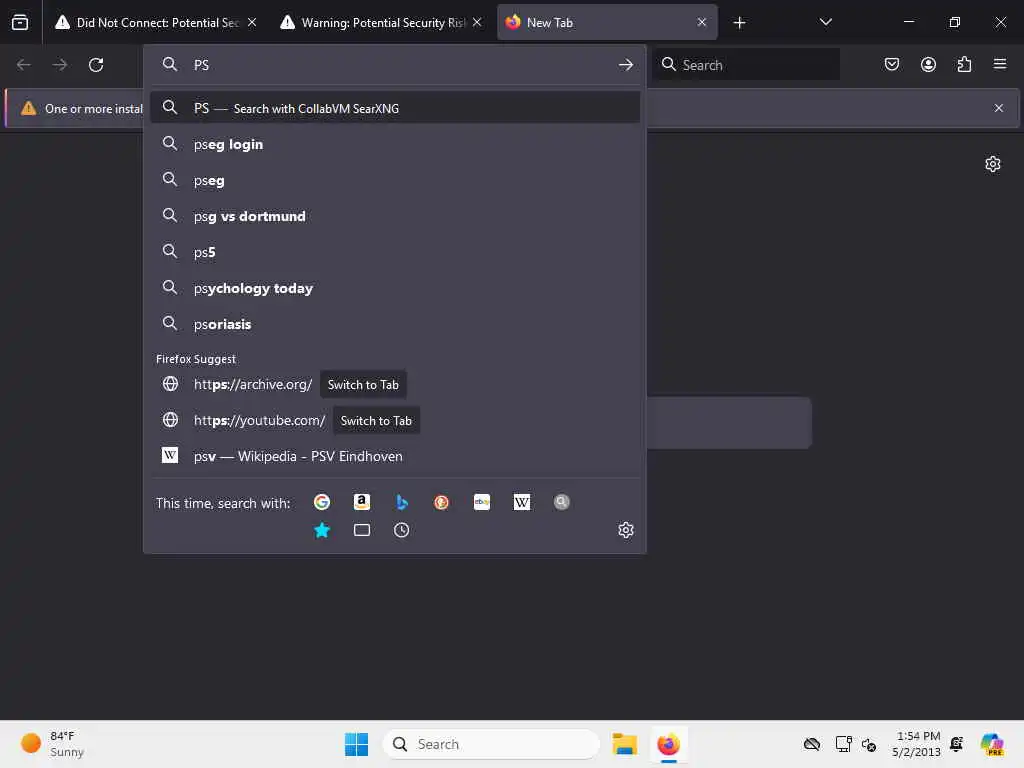Search this time with Amazon

[362, 502]
